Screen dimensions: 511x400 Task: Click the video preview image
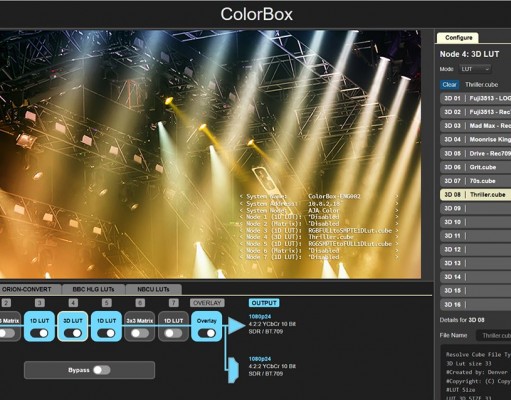click(x=210, y=154)
